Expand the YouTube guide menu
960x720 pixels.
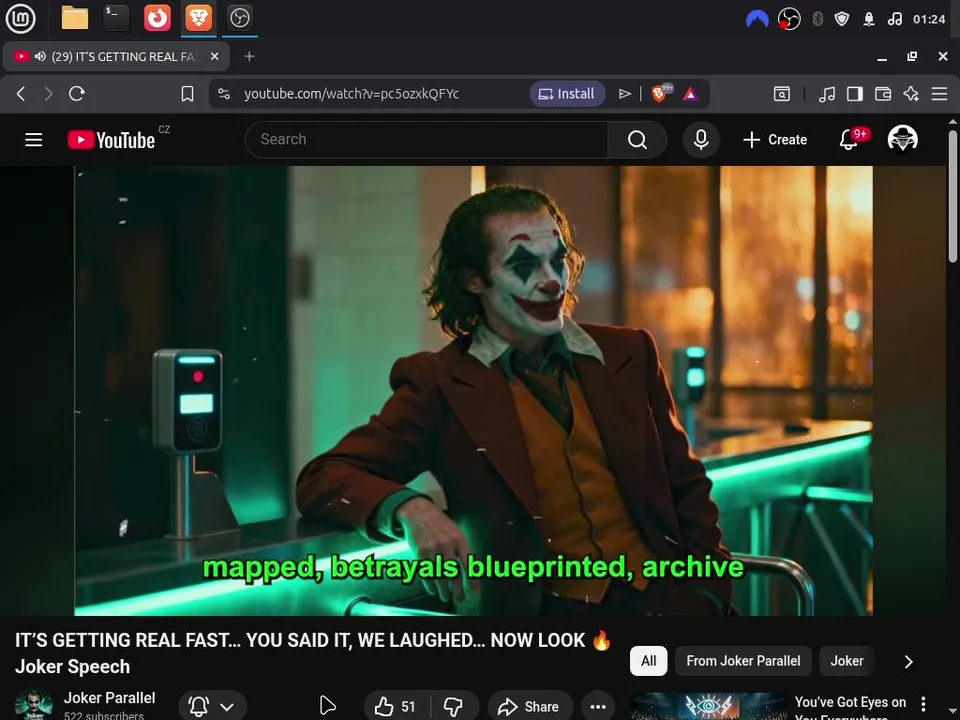pyautogui.click(x=34, y=140)
